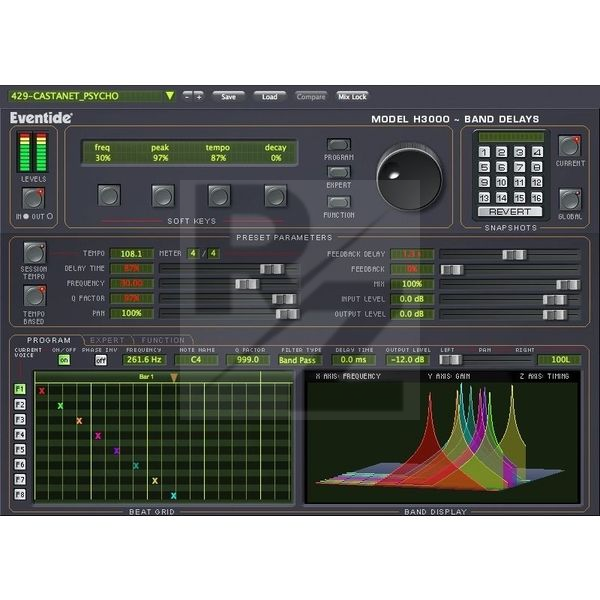Switch to the PROGRAM tab
Image resolution: width=600 pixels, height=600 pixels.
[x=48, y=340]
